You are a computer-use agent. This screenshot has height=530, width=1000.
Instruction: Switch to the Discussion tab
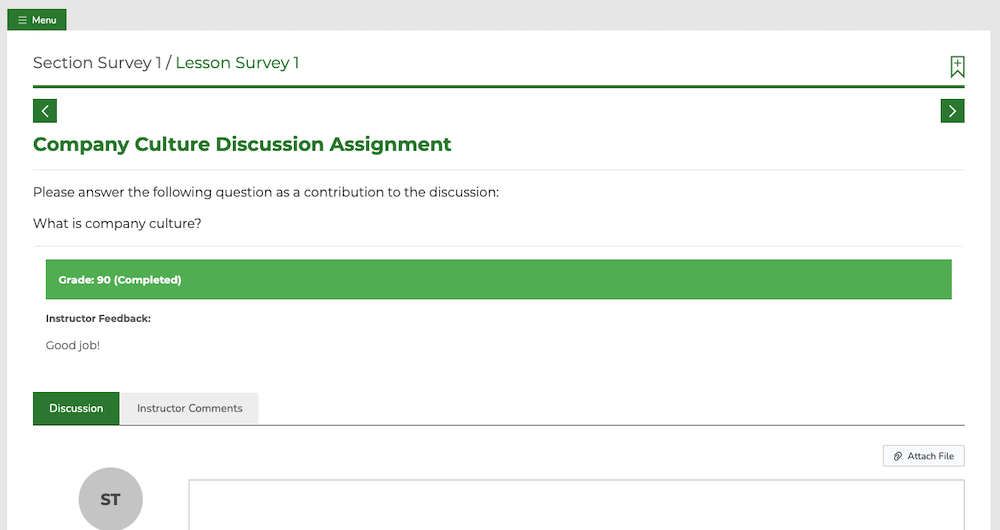click(x=76, y=408)
